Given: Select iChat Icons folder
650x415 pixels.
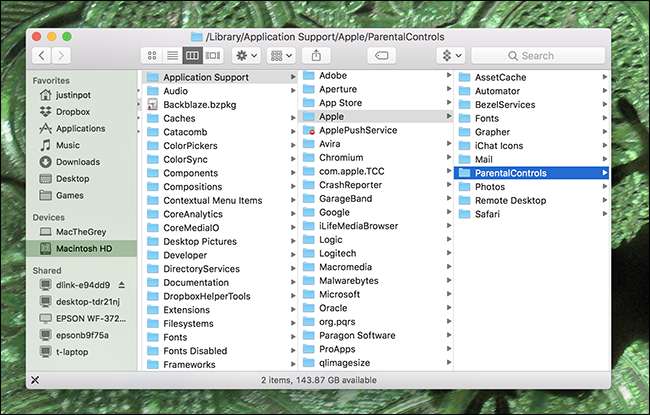Looking at the screenshot, I should coord(532,146).
